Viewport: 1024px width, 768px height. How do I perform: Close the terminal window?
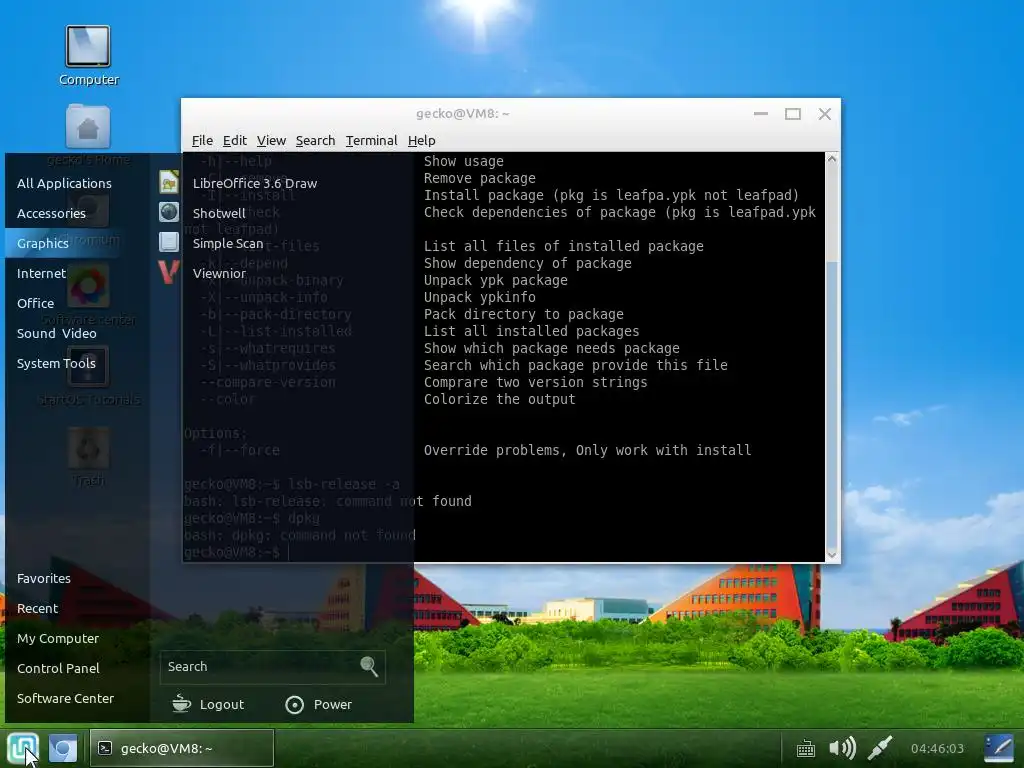pos(825,114)
